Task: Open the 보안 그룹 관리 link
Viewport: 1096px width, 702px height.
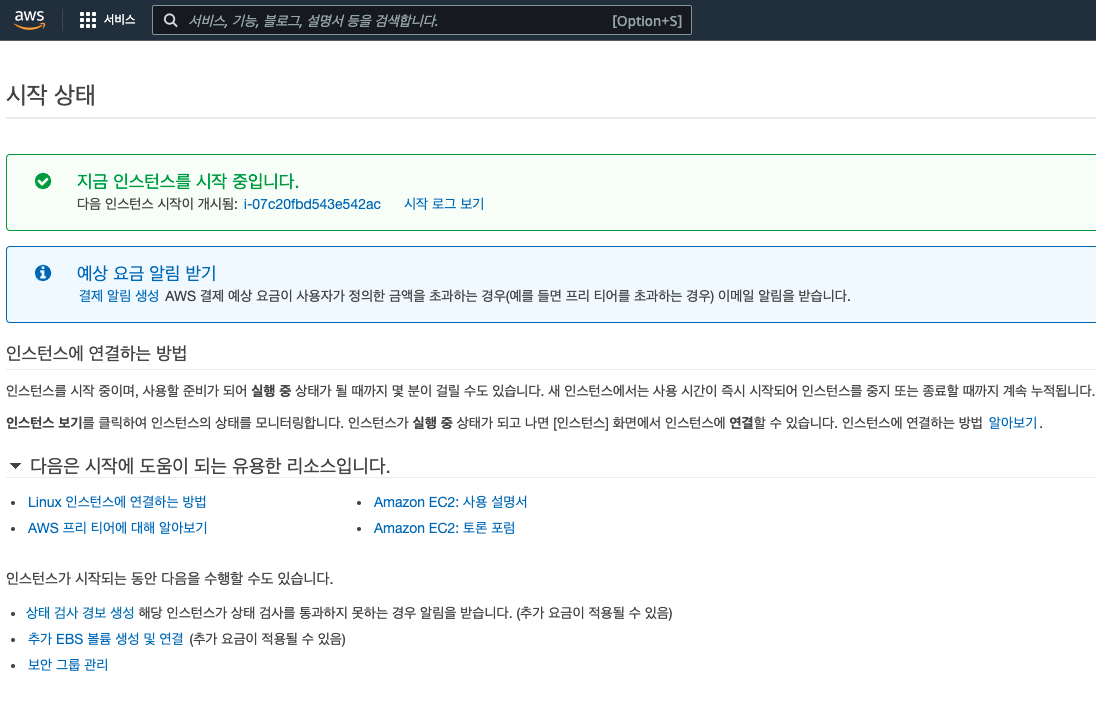Action: pos(68,664)
